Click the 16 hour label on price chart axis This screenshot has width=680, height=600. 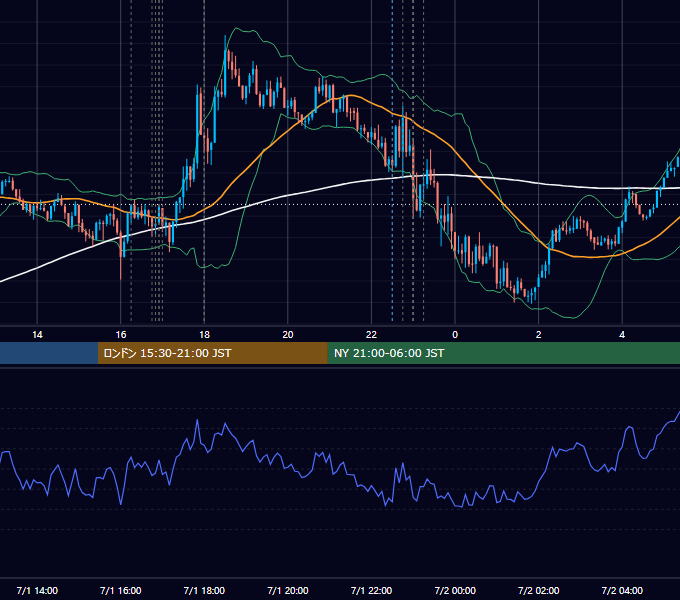[121, 335]
